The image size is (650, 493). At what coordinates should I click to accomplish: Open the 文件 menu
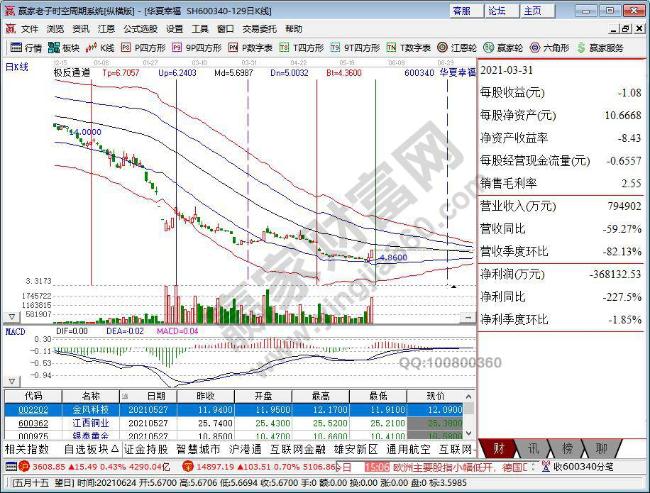pyautogui.click(x=29, y=29)
